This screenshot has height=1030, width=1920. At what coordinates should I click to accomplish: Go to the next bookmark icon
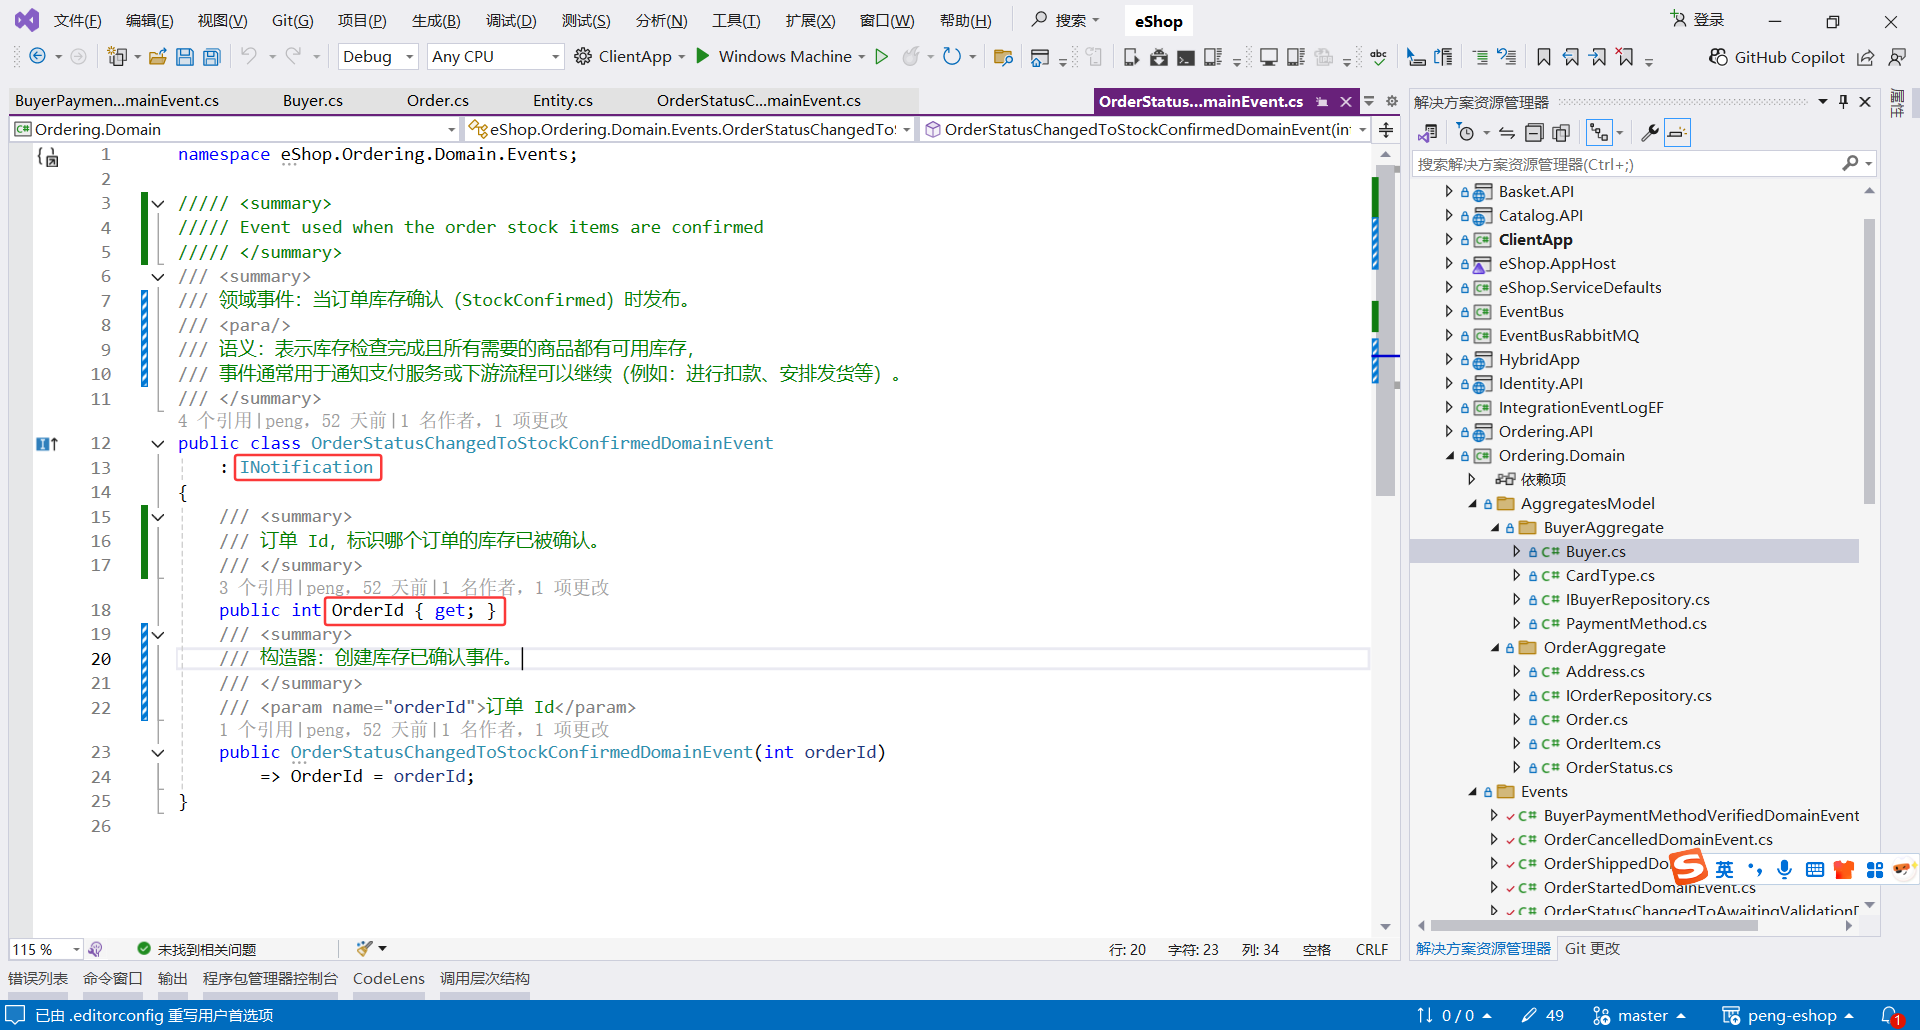[x=1598, y=57]
